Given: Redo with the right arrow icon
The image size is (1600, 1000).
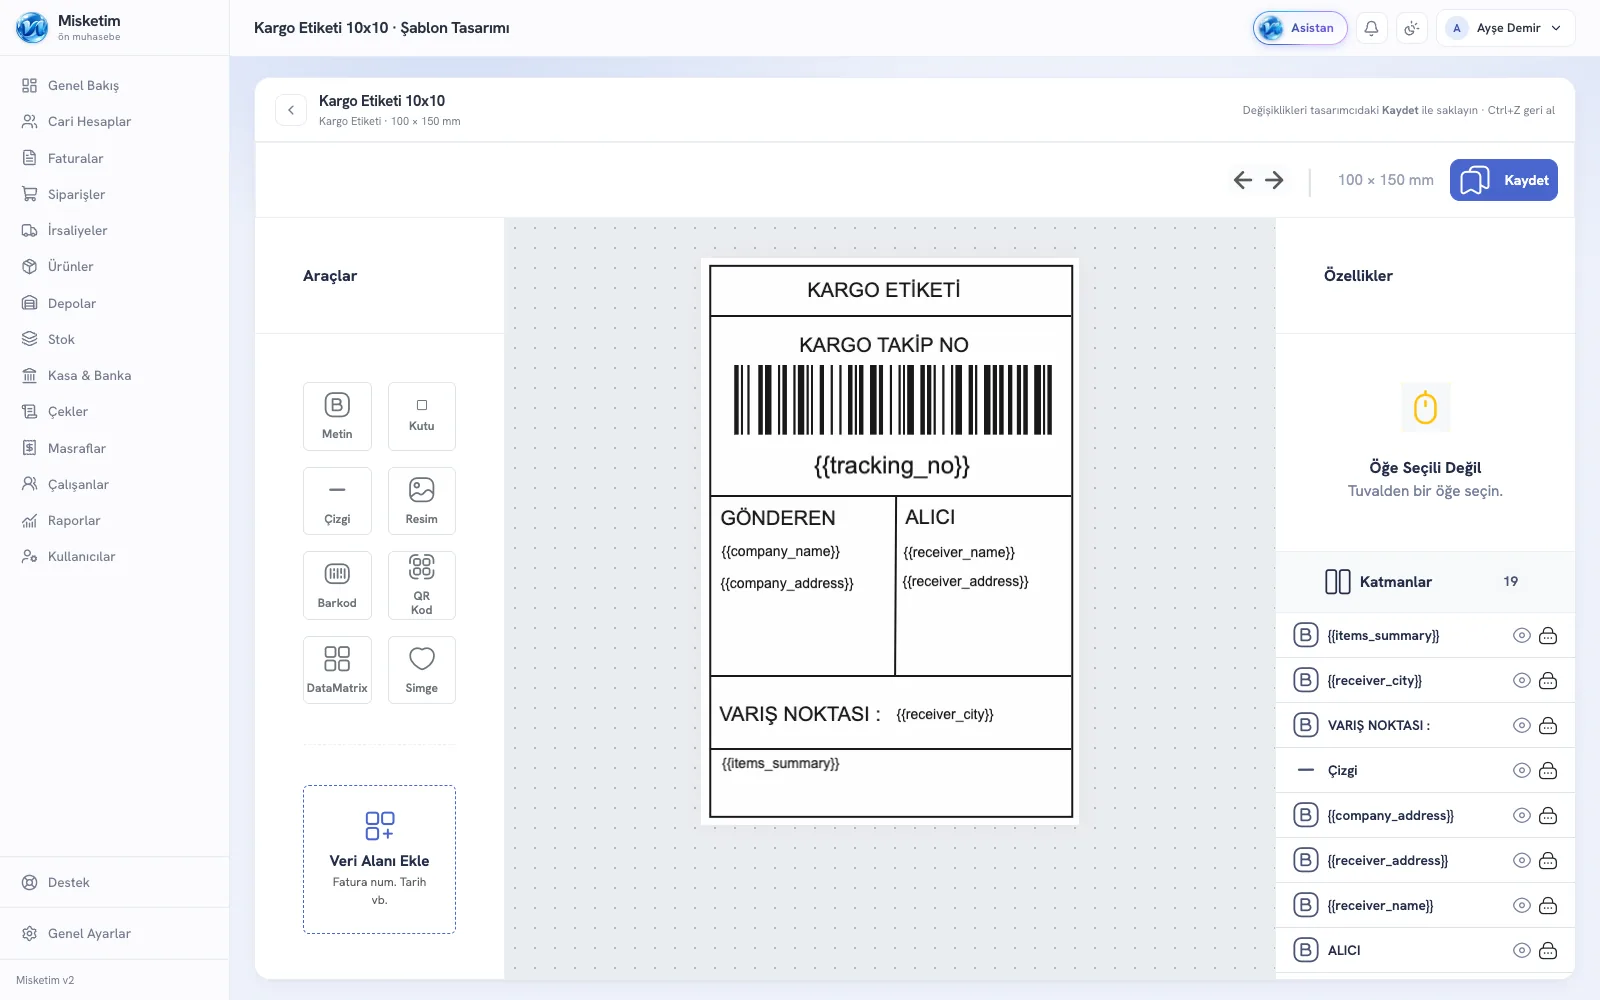Looking at the screenshot, I should pos(1274,180).
